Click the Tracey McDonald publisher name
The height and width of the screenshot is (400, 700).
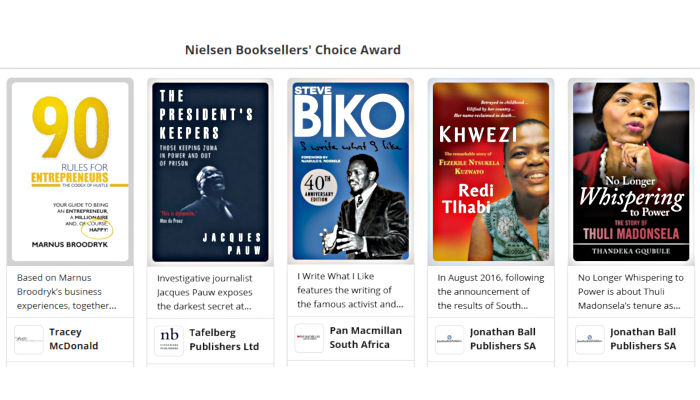pos(79,339)
